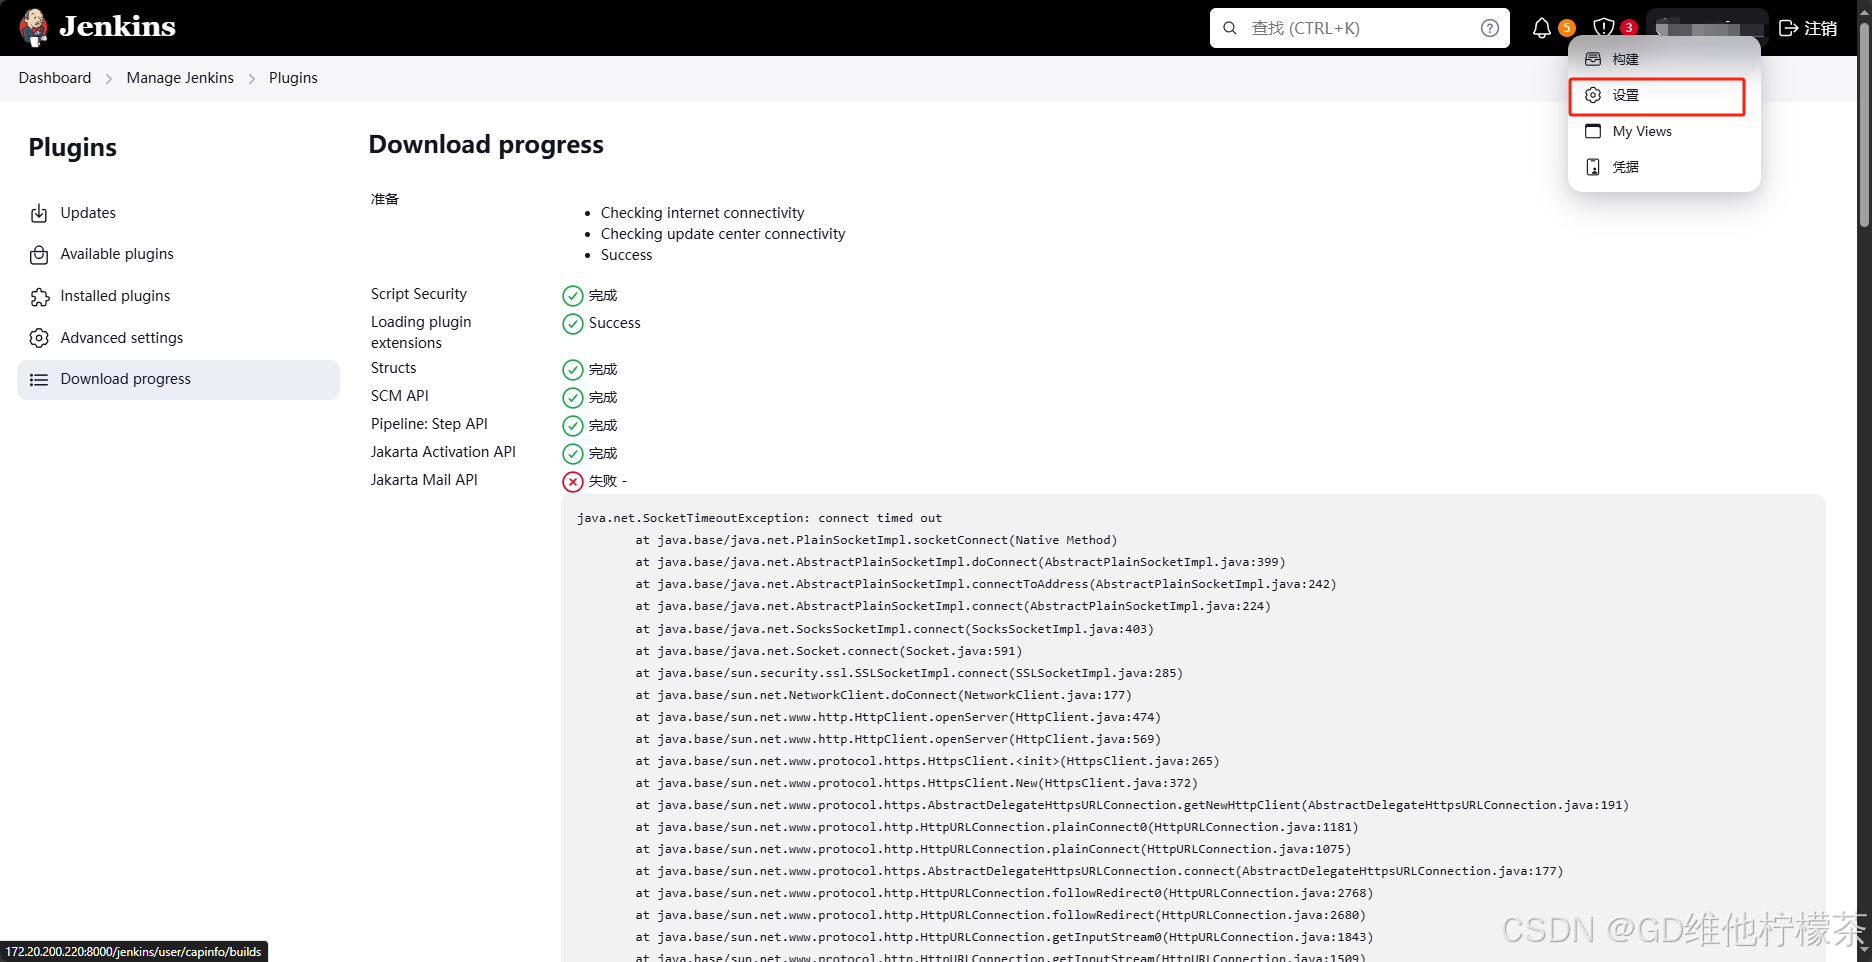Open Installed plugins in the sidebar

click(x=178, y=296)
